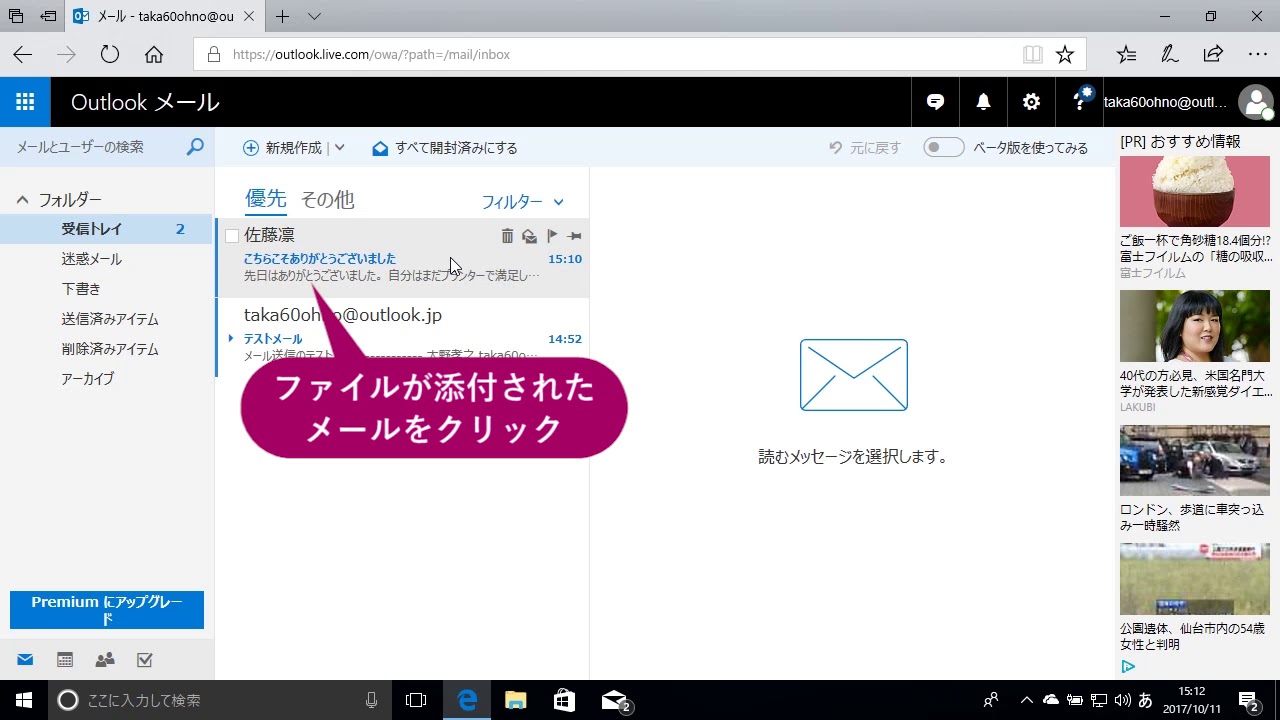Switch to the 優先 tab
This screenshot has height=720, width=1280.
click(x=266, y=199)
